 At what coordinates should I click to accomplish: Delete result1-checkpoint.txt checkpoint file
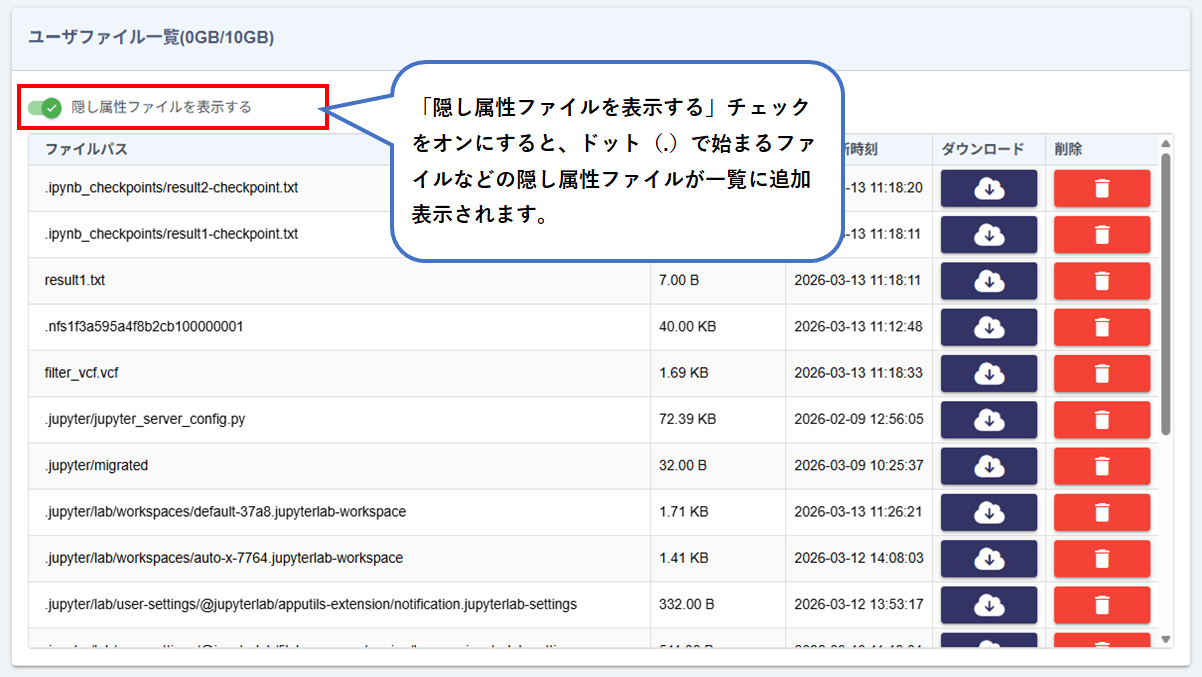(1101, 235)
